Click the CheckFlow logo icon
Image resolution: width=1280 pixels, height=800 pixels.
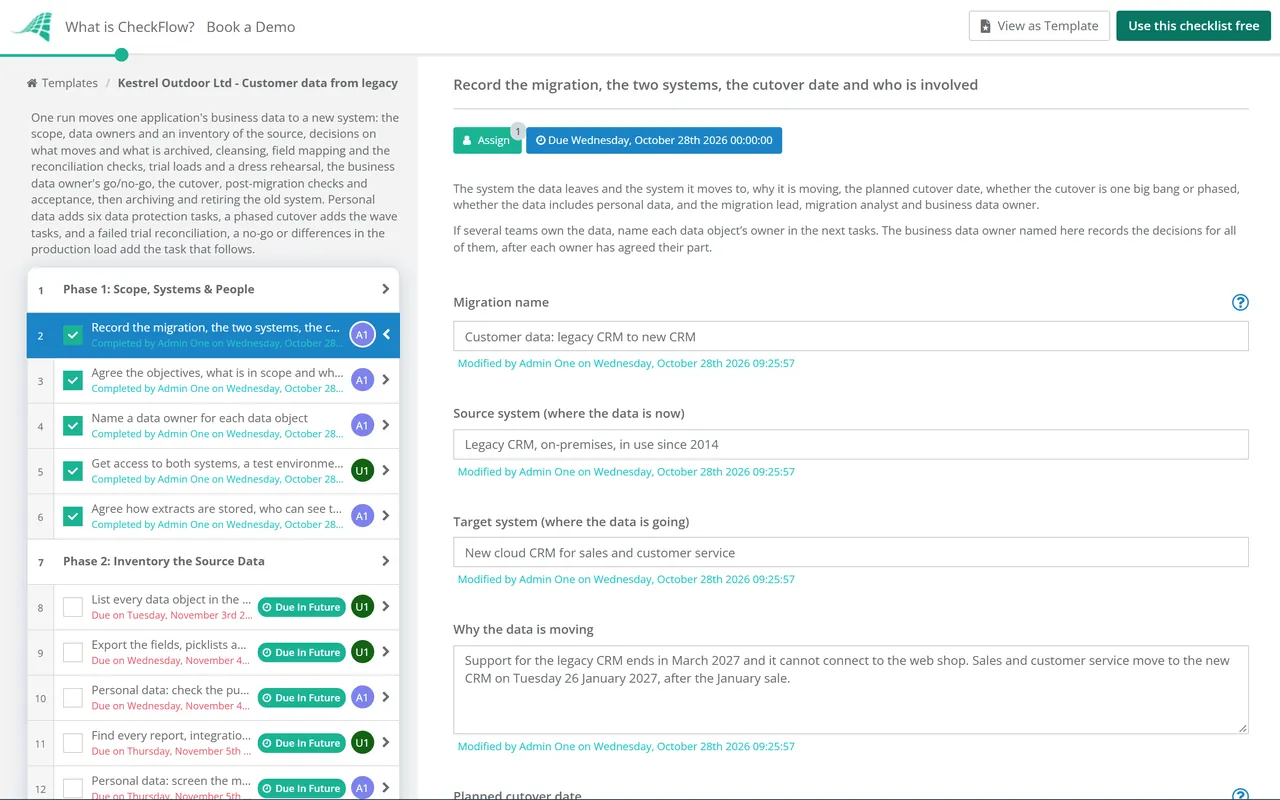[31, 26]
